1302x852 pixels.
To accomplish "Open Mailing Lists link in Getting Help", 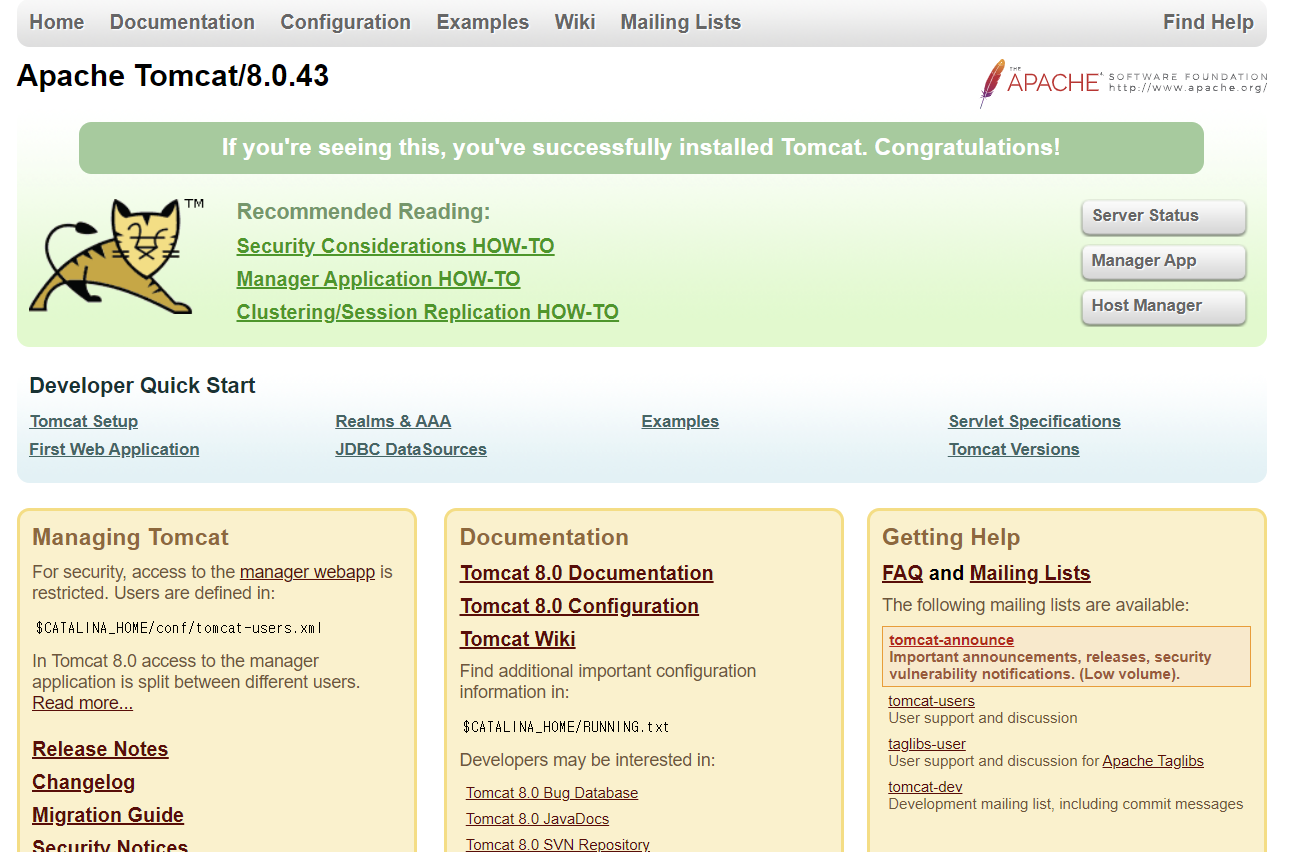I will [x=1030, y=573].
